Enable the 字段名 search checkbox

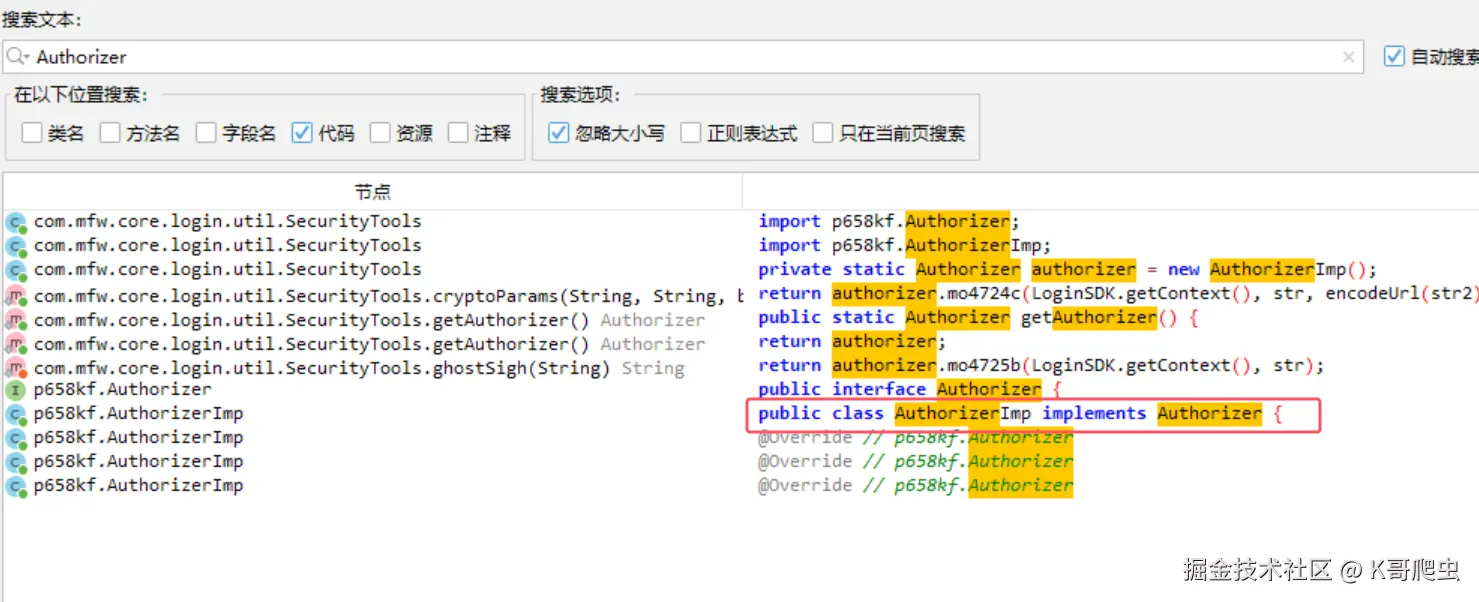(x=206, y=133)
